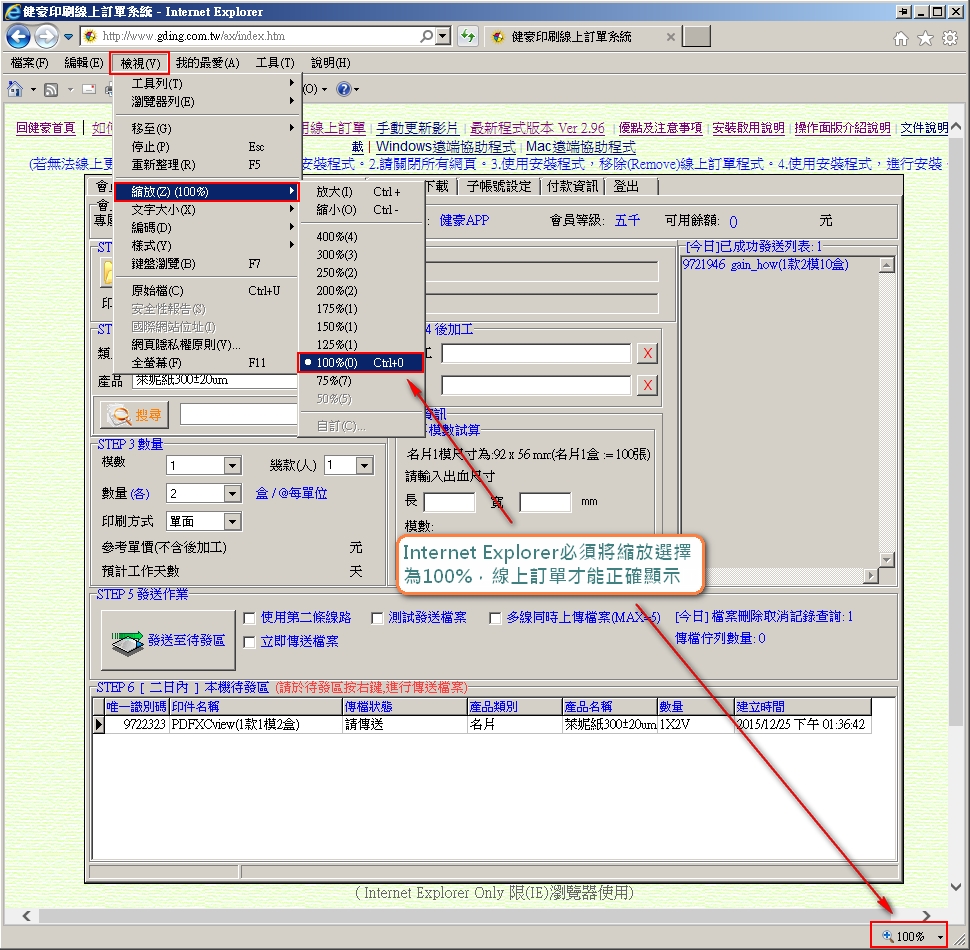The height and width of the screenshot is (950, 970).
Task: Open 回健豪首頁 link
Action: [45, 128]
